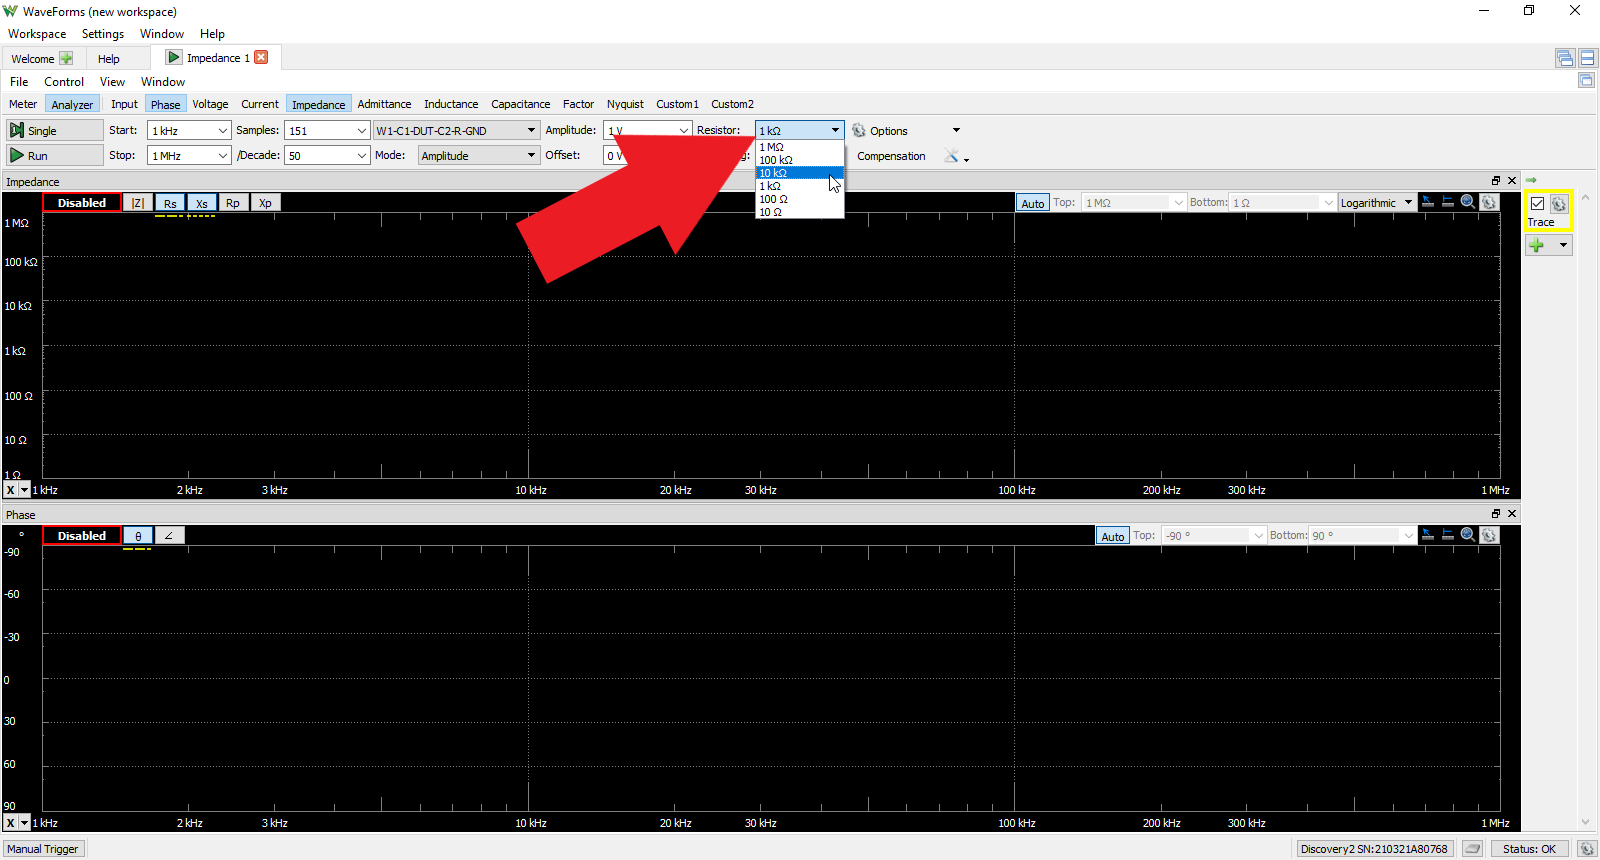
Task: Expand the Start frequency dropdown
Action: click(x=222, y=131)
